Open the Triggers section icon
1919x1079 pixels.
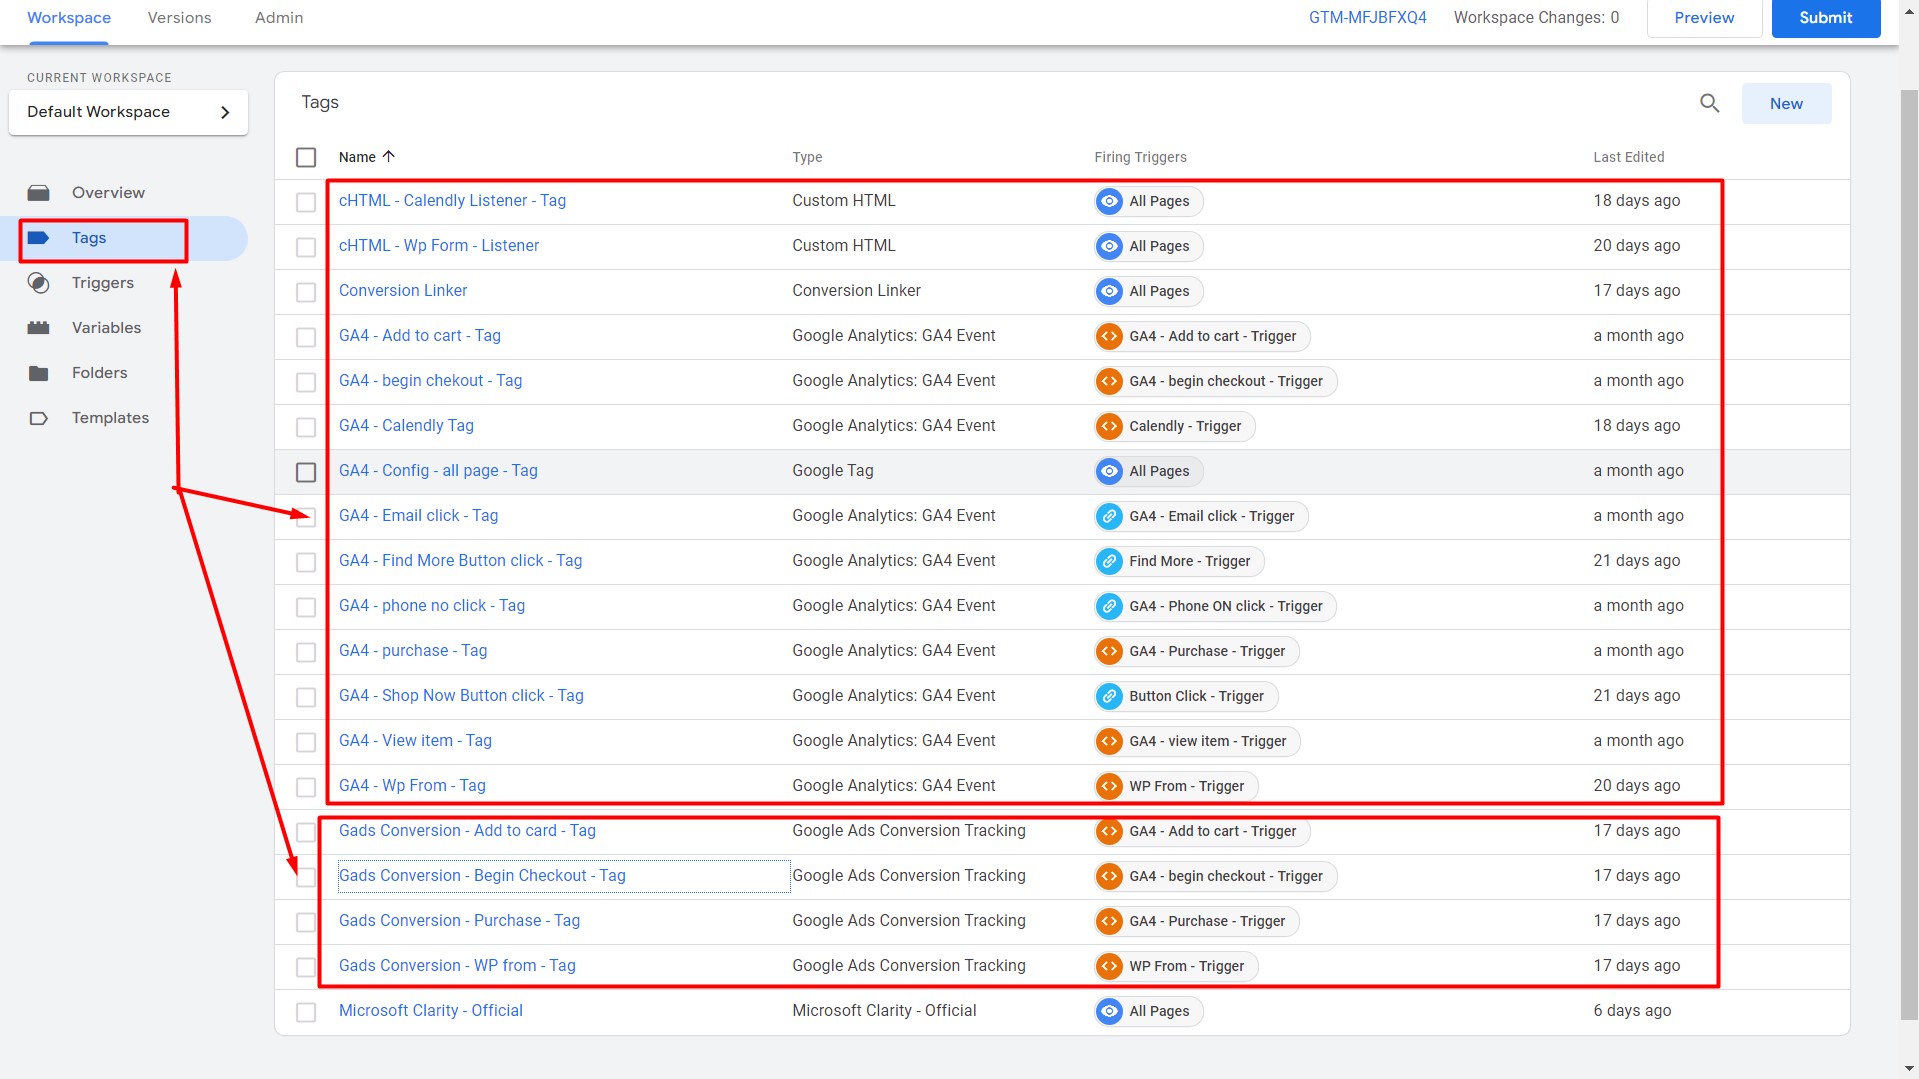pyautogui.click(x=39, y=283)
